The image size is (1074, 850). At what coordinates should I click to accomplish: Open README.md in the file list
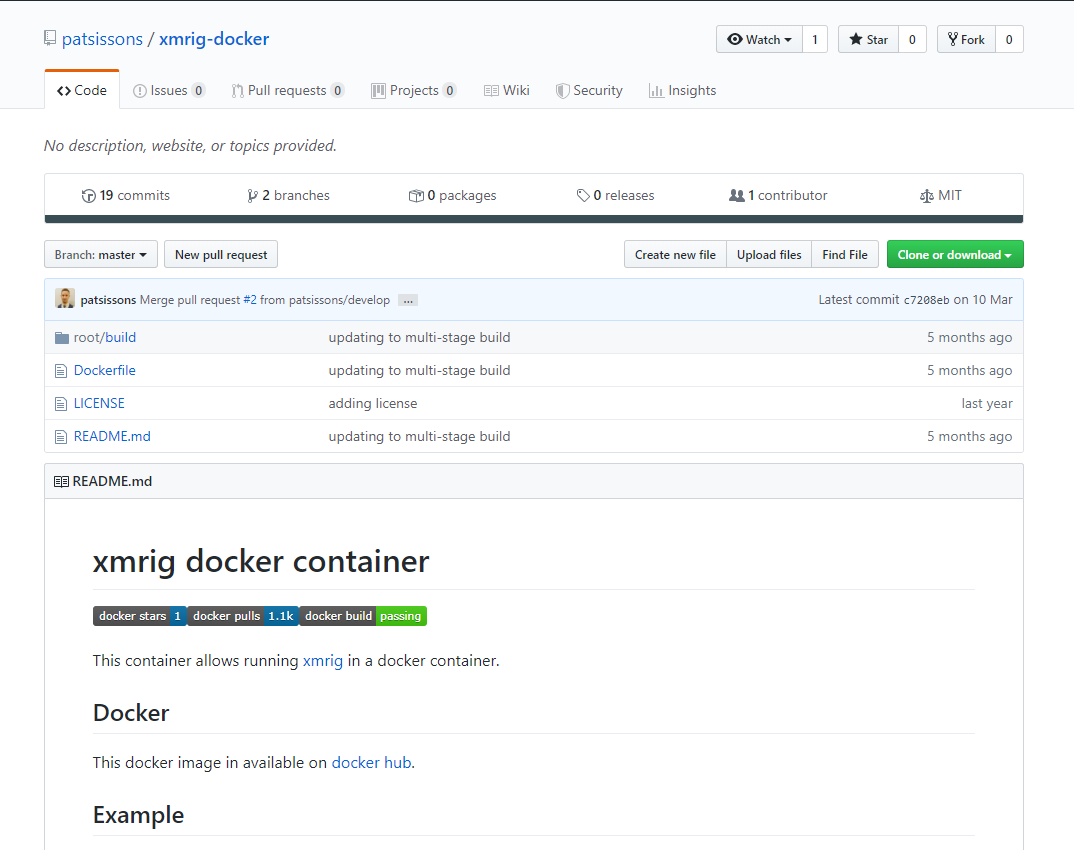pyautogui.click(x=112, y=436)
